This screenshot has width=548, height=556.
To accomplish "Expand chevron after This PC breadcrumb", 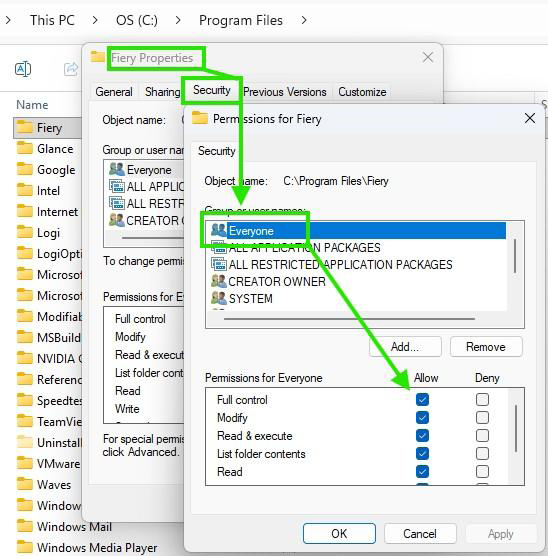I will click(x=95, y=20).
